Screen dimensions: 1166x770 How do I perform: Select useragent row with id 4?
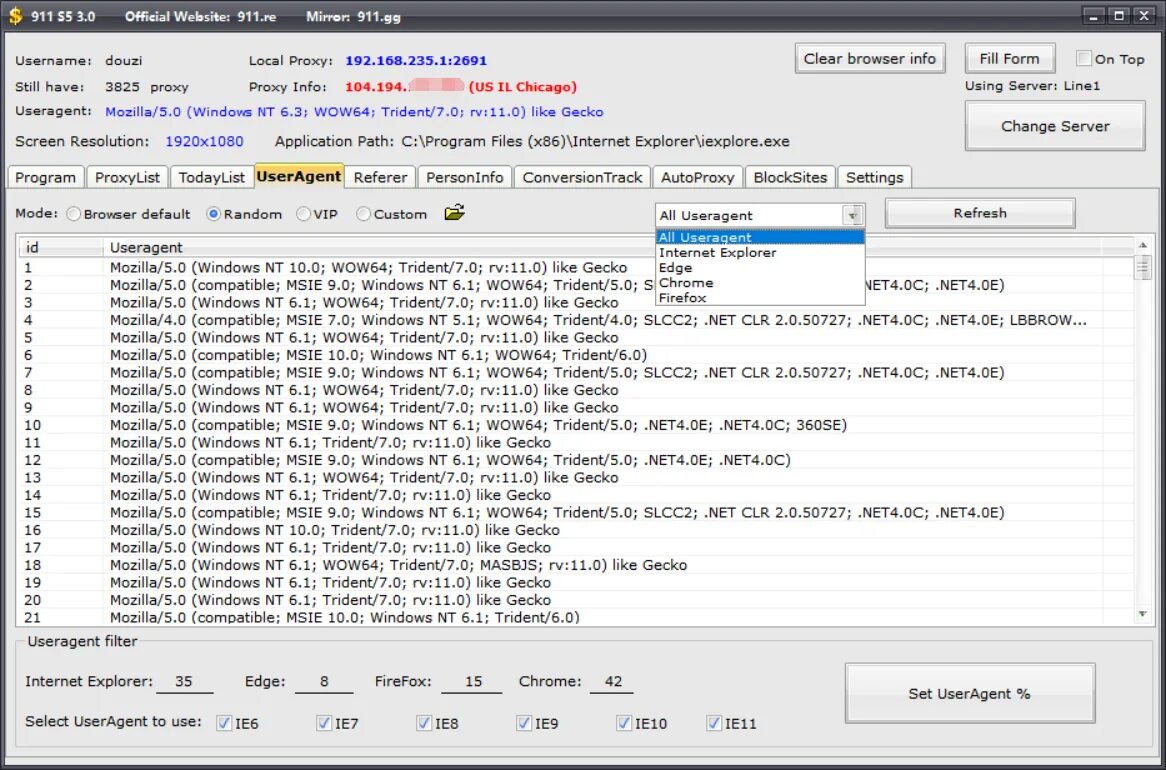[x=576, y=320]
